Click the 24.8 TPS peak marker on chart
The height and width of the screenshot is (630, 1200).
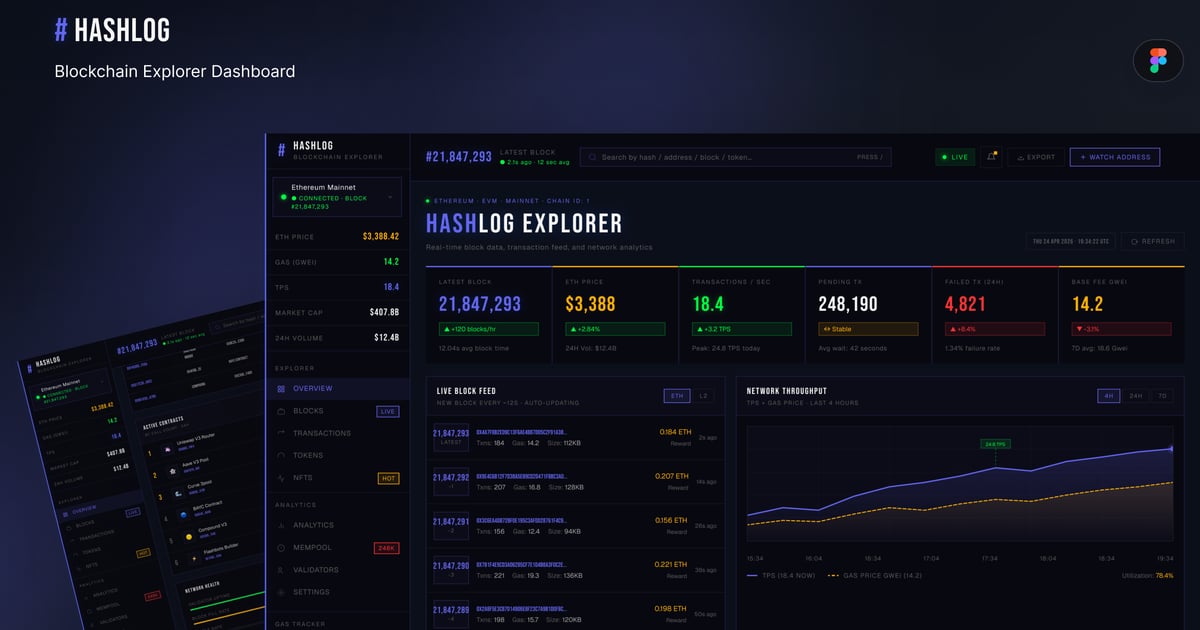[x=995, y=443]
